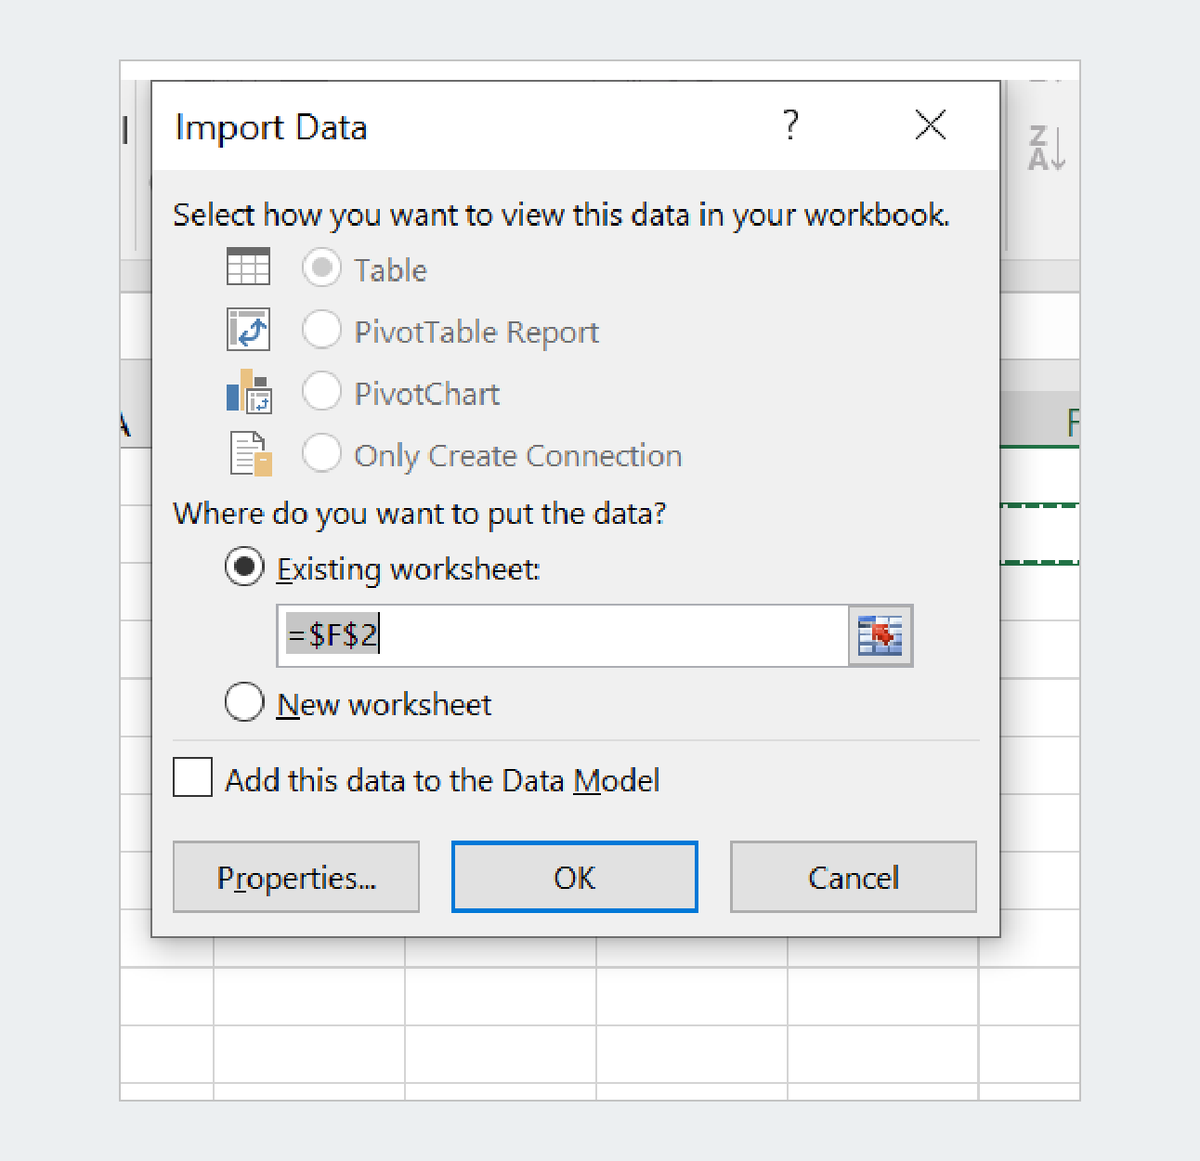Image resolution: width=1200 pixels, height=1161 pixels.
Task: Select Only Create Connection radio option
Action: pyautogui.click(x=321, y=453)
